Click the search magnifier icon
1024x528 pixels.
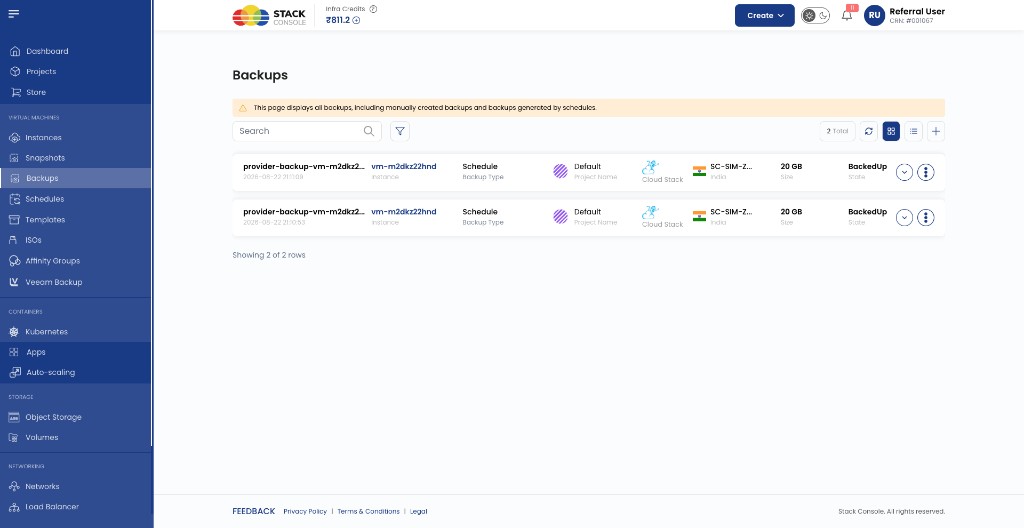point(369,131)
